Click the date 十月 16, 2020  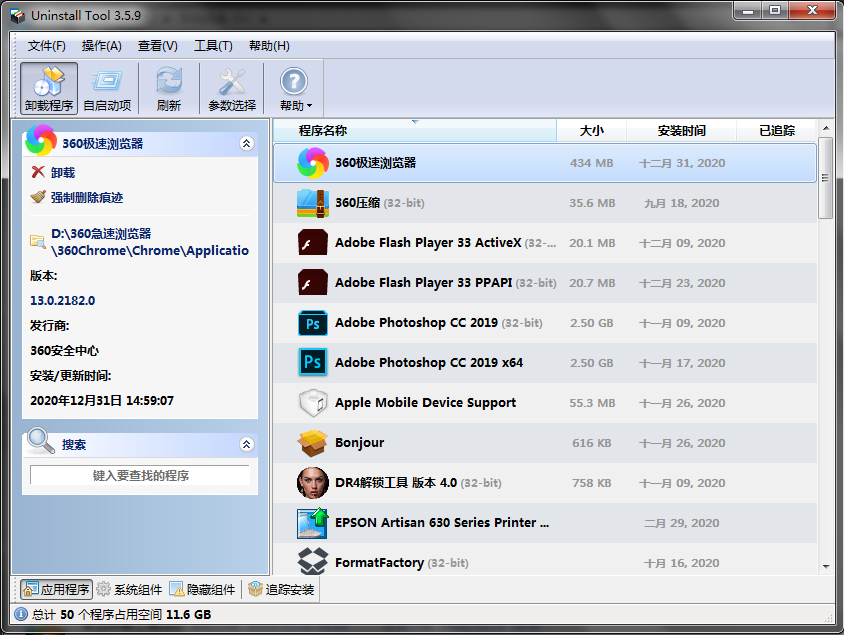682,563
